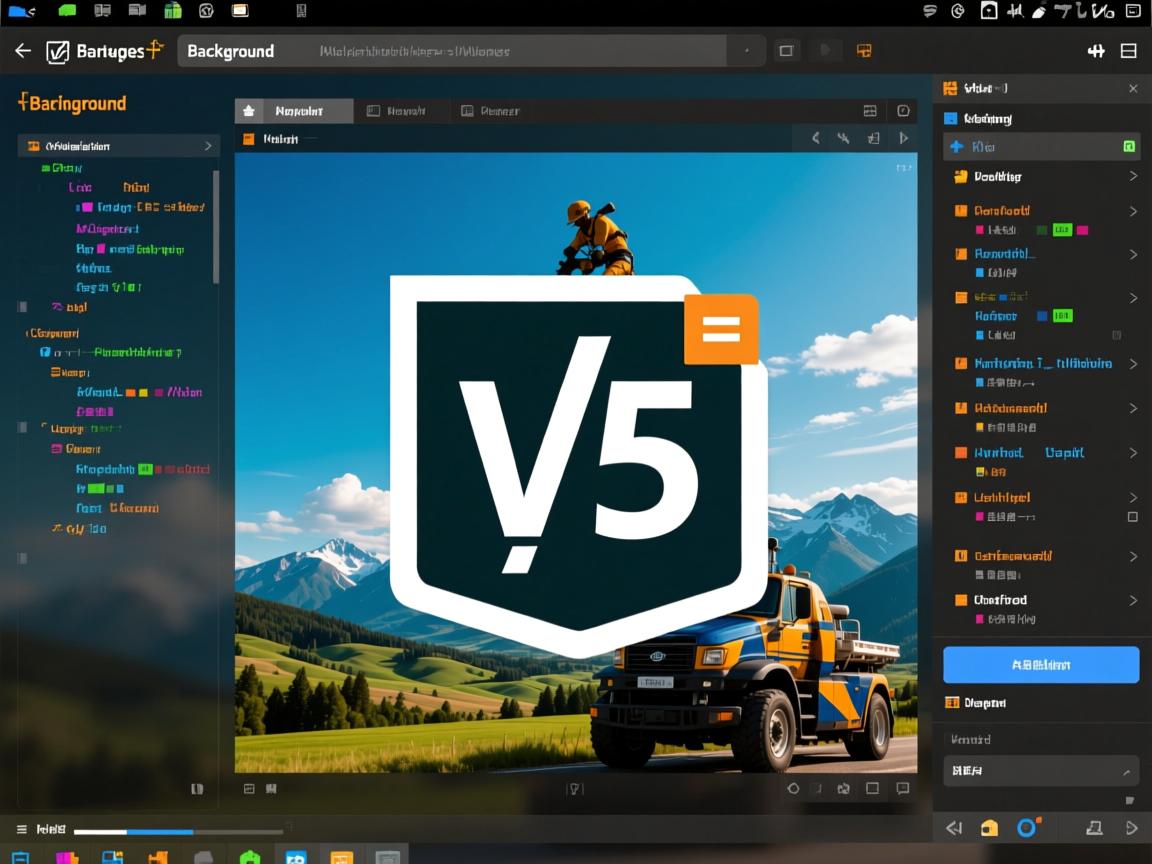Click the comment bubble icon below the canvas
The width and height of the screenshot is (1152, 864).
pos(903,789)
